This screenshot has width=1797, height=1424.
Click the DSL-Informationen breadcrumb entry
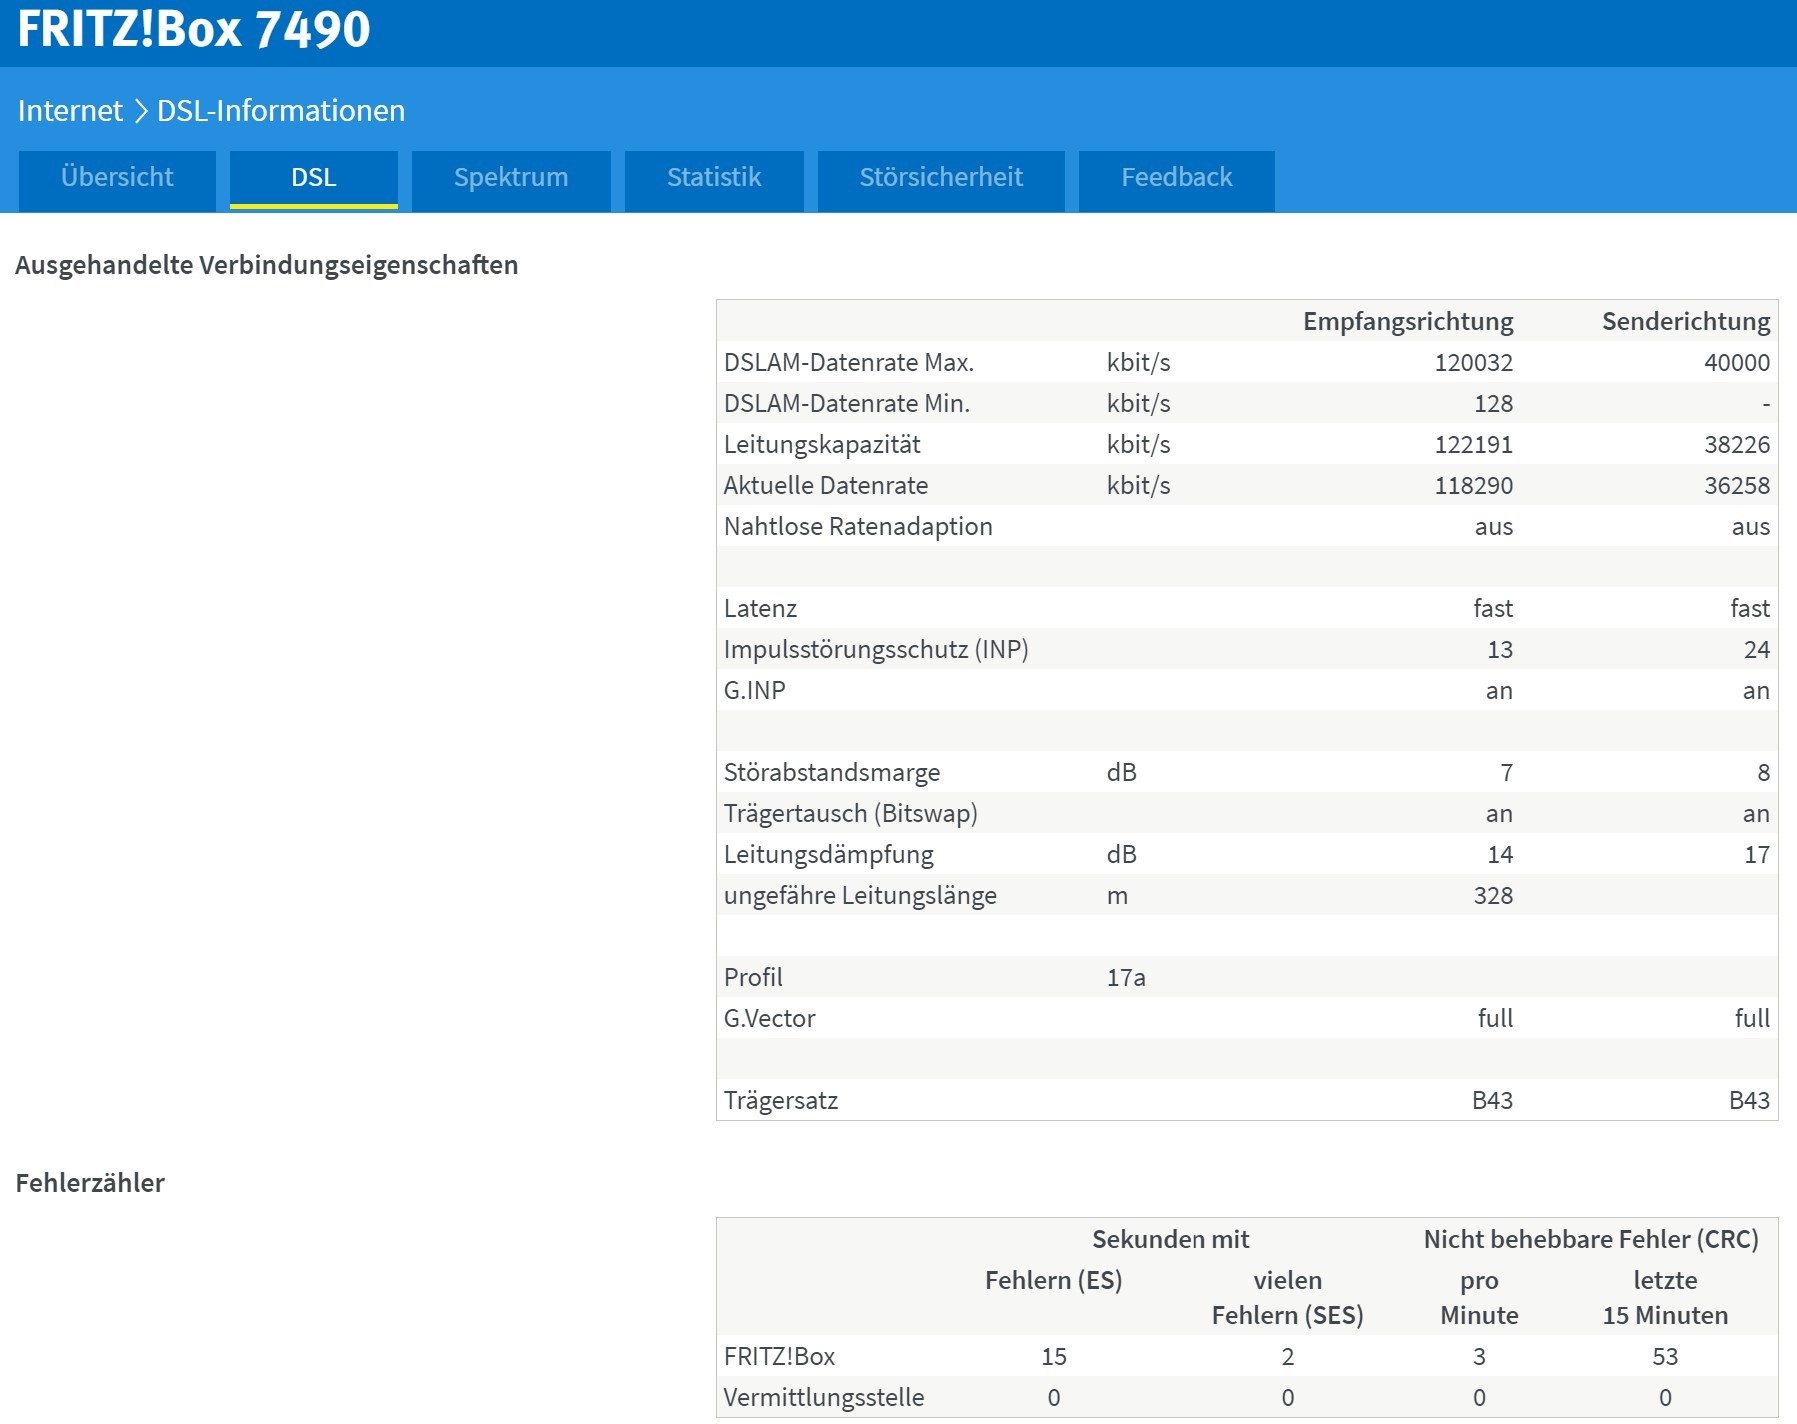pos(280,111)
